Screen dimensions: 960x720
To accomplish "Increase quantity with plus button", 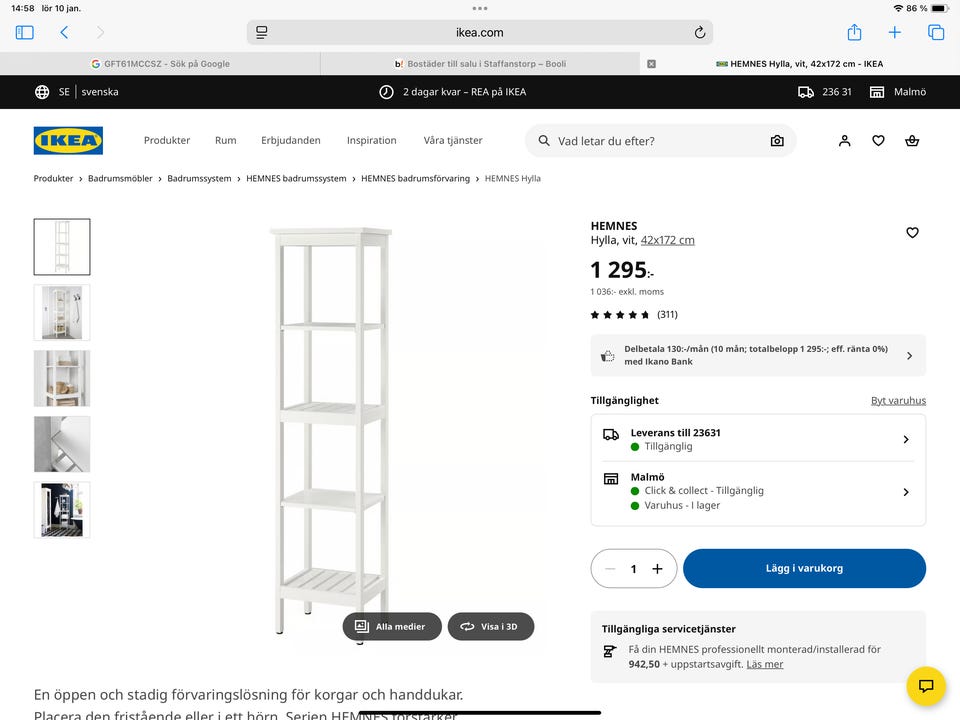I will pos(657,569).
